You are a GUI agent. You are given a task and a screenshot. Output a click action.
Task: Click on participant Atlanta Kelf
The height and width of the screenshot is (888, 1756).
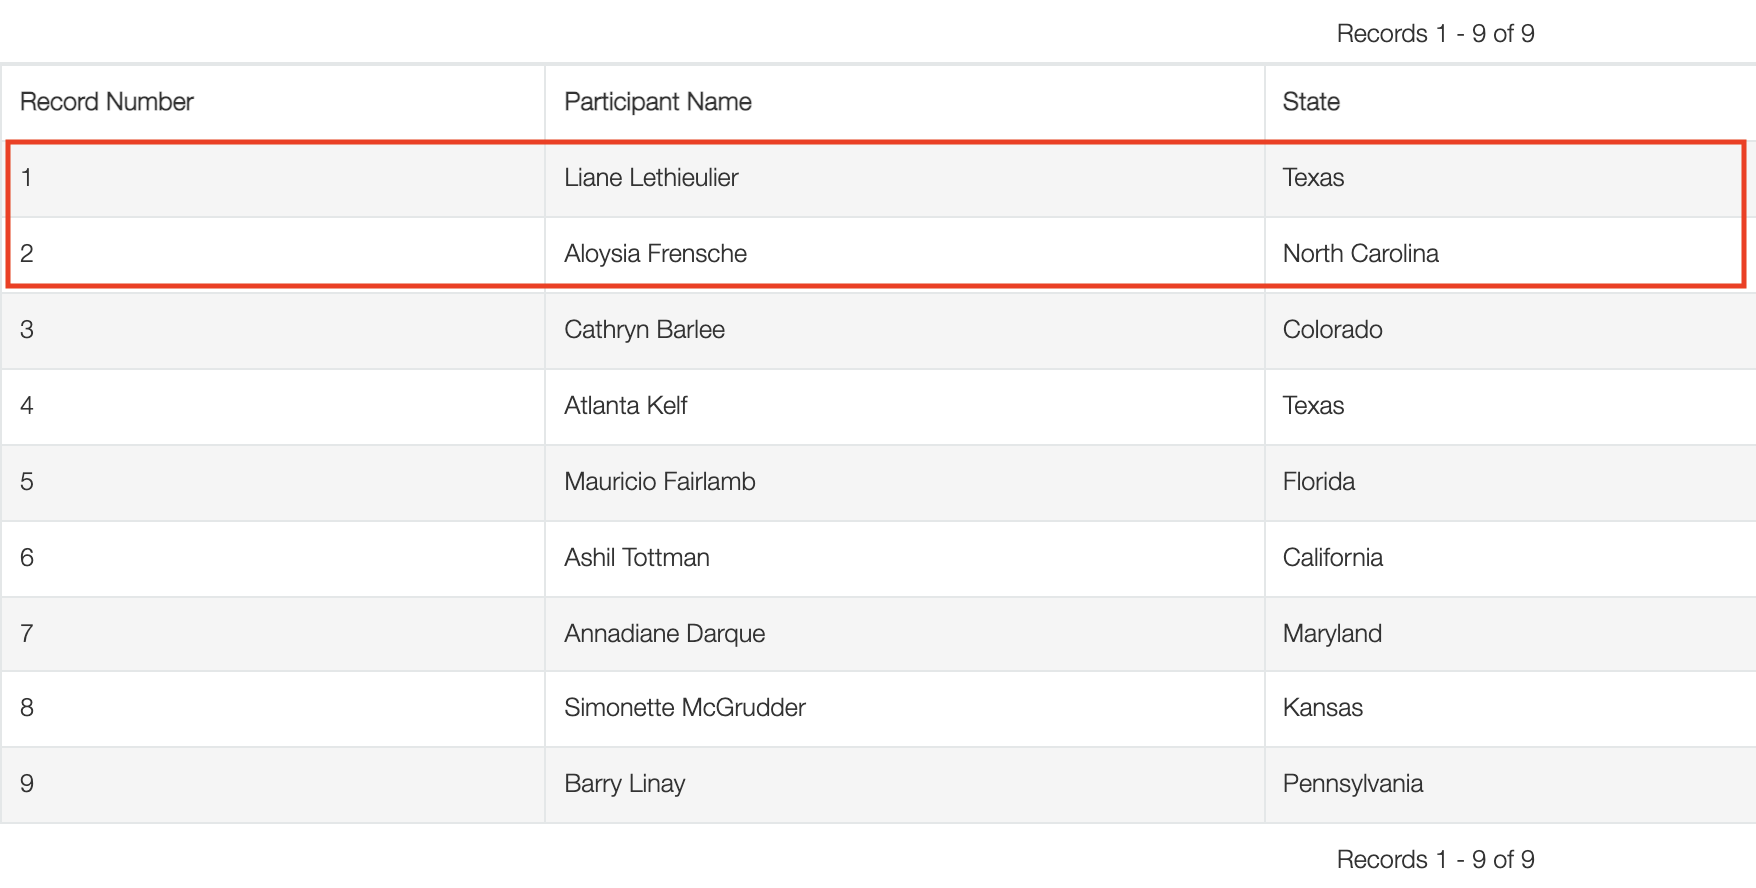click(625, 406)
